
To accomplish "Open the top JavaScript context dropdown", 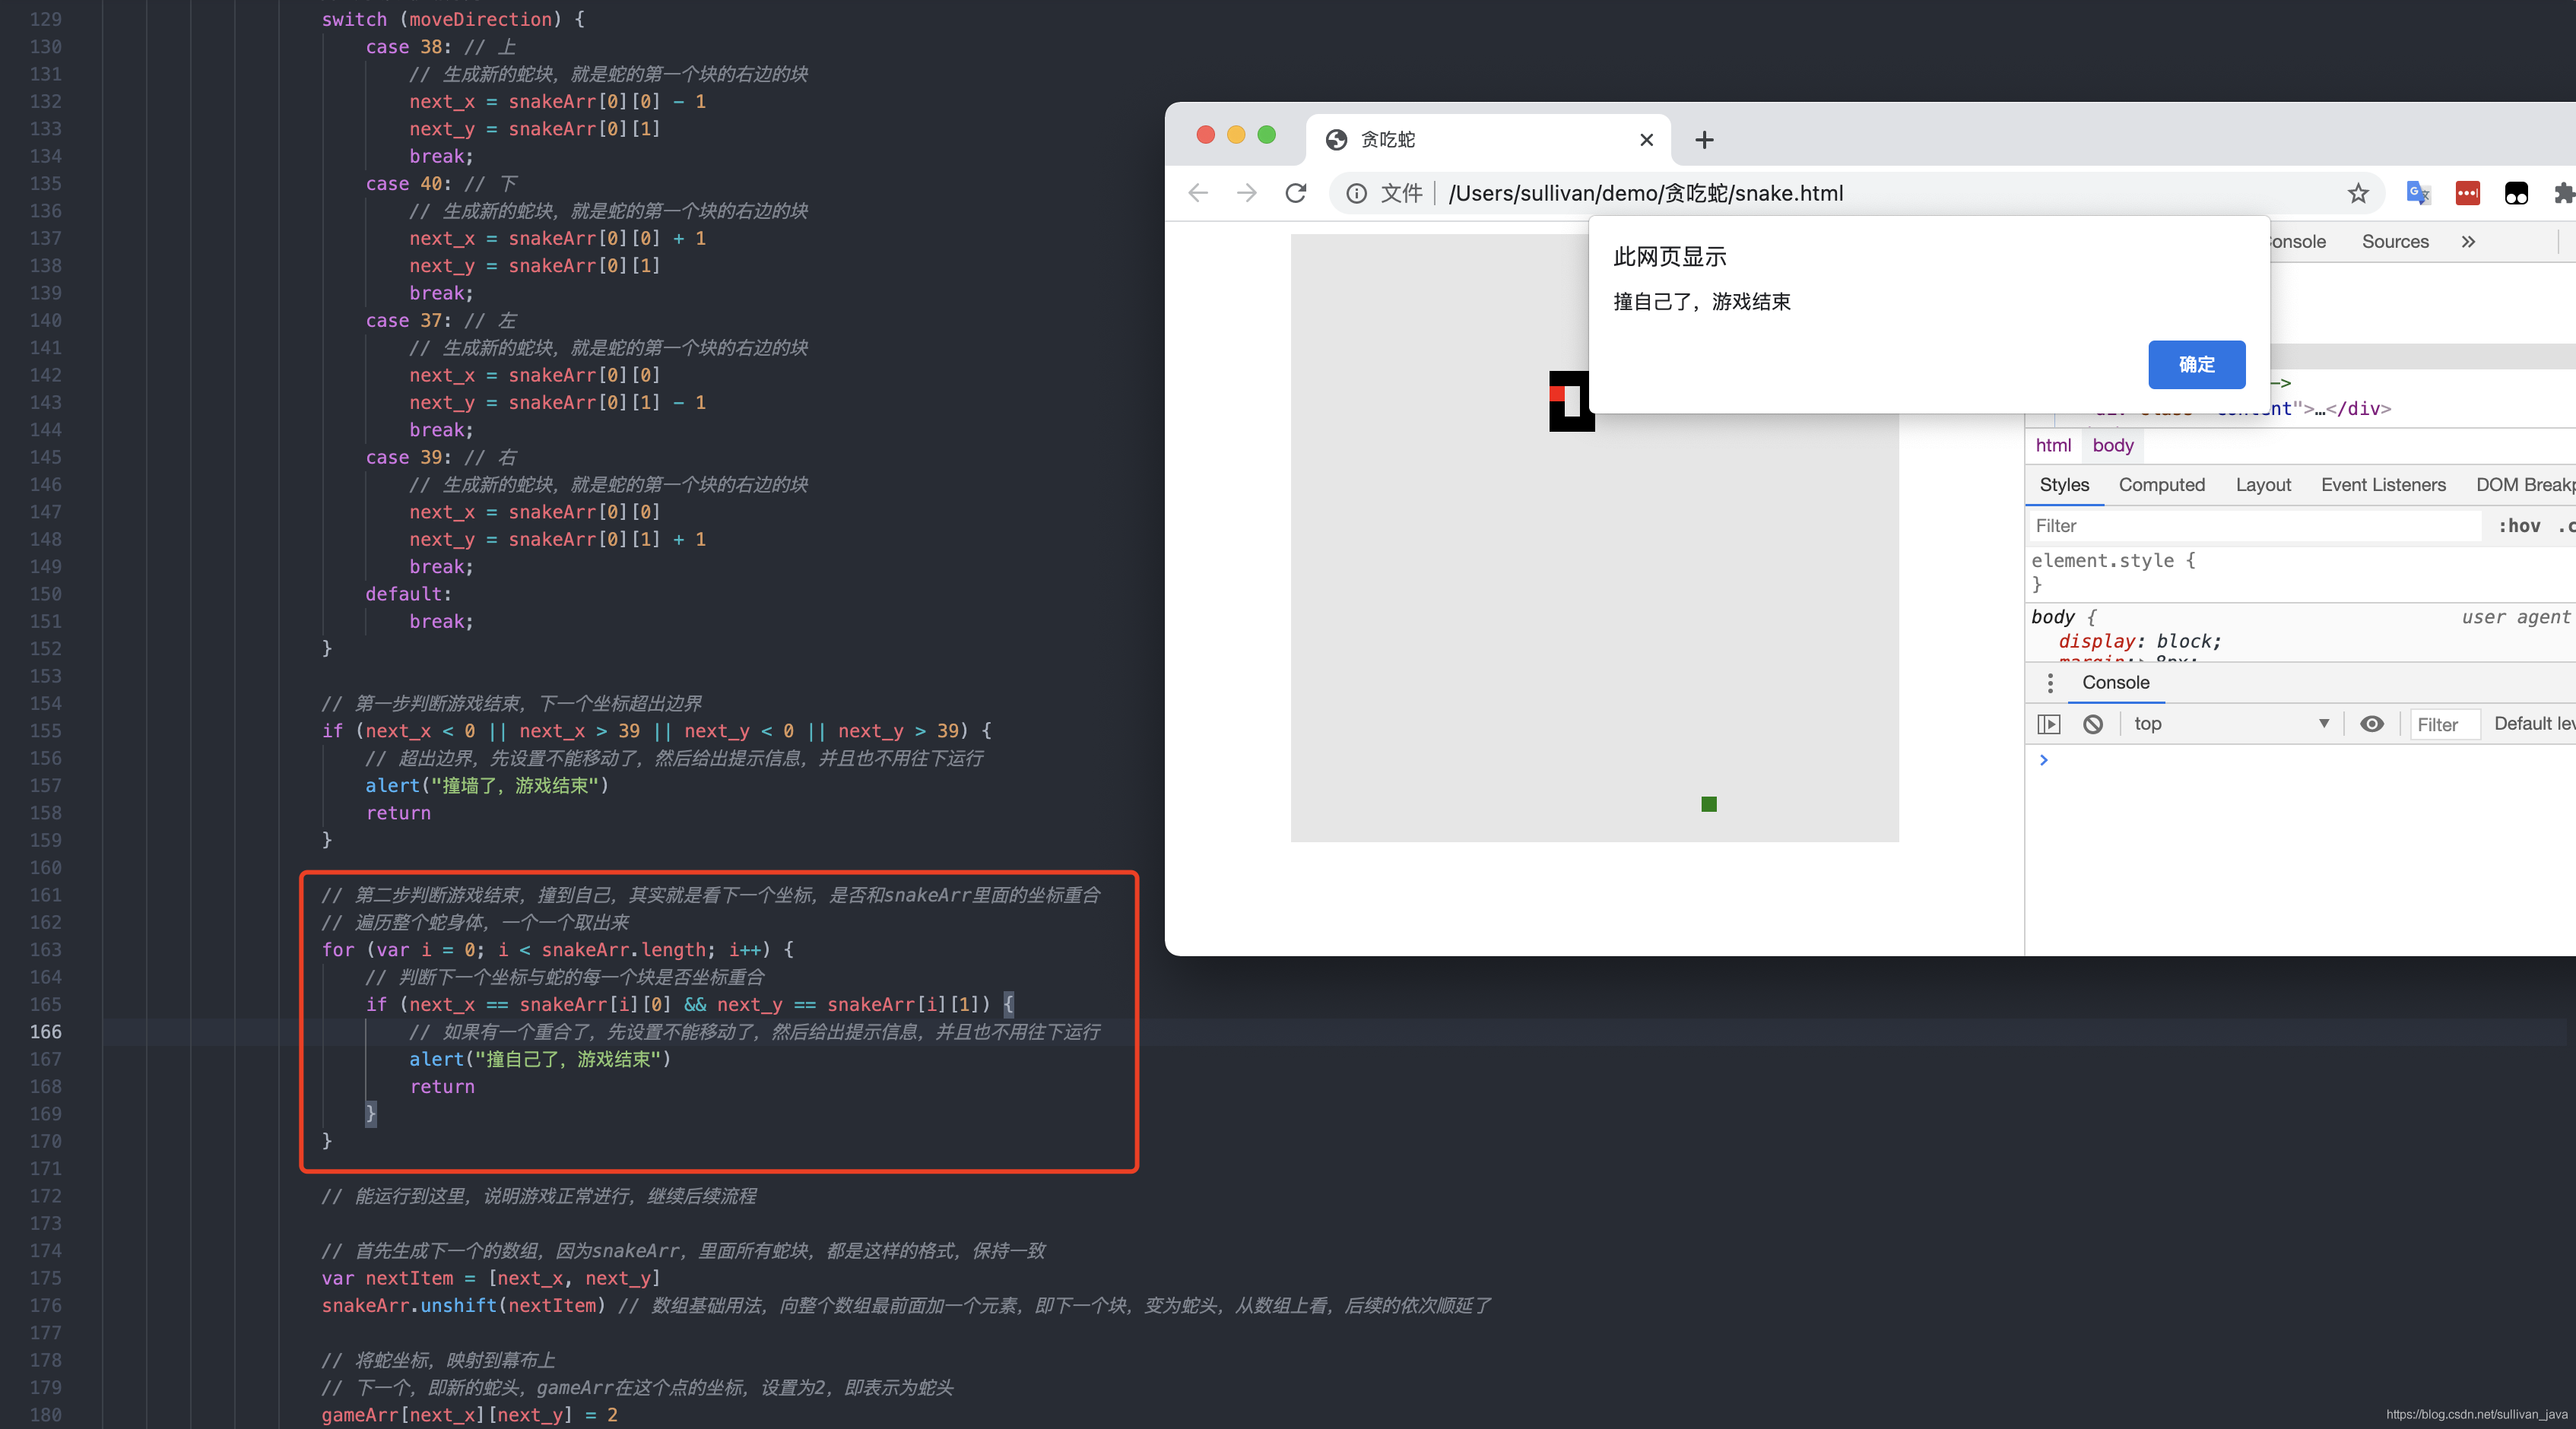I will point(2231,724).
